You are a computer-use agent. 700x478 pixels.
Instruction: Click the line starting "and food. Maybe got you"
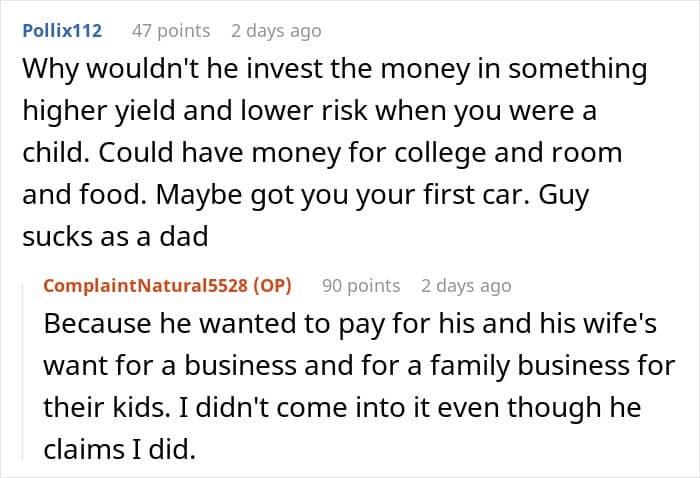(305, 195)
